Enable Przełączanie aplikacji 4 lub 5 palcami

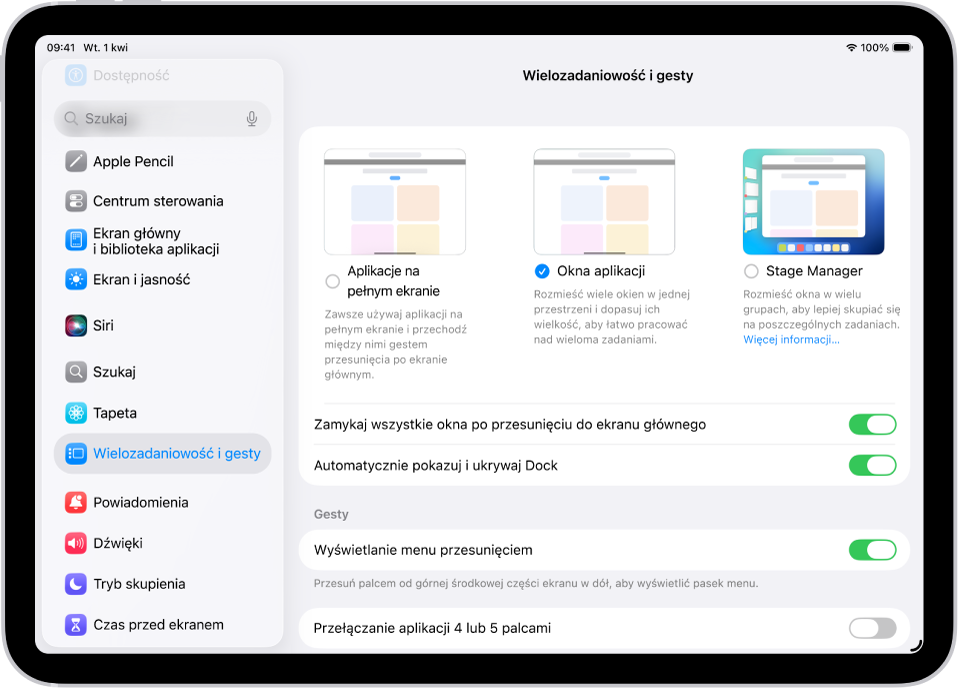click(872, 628)
